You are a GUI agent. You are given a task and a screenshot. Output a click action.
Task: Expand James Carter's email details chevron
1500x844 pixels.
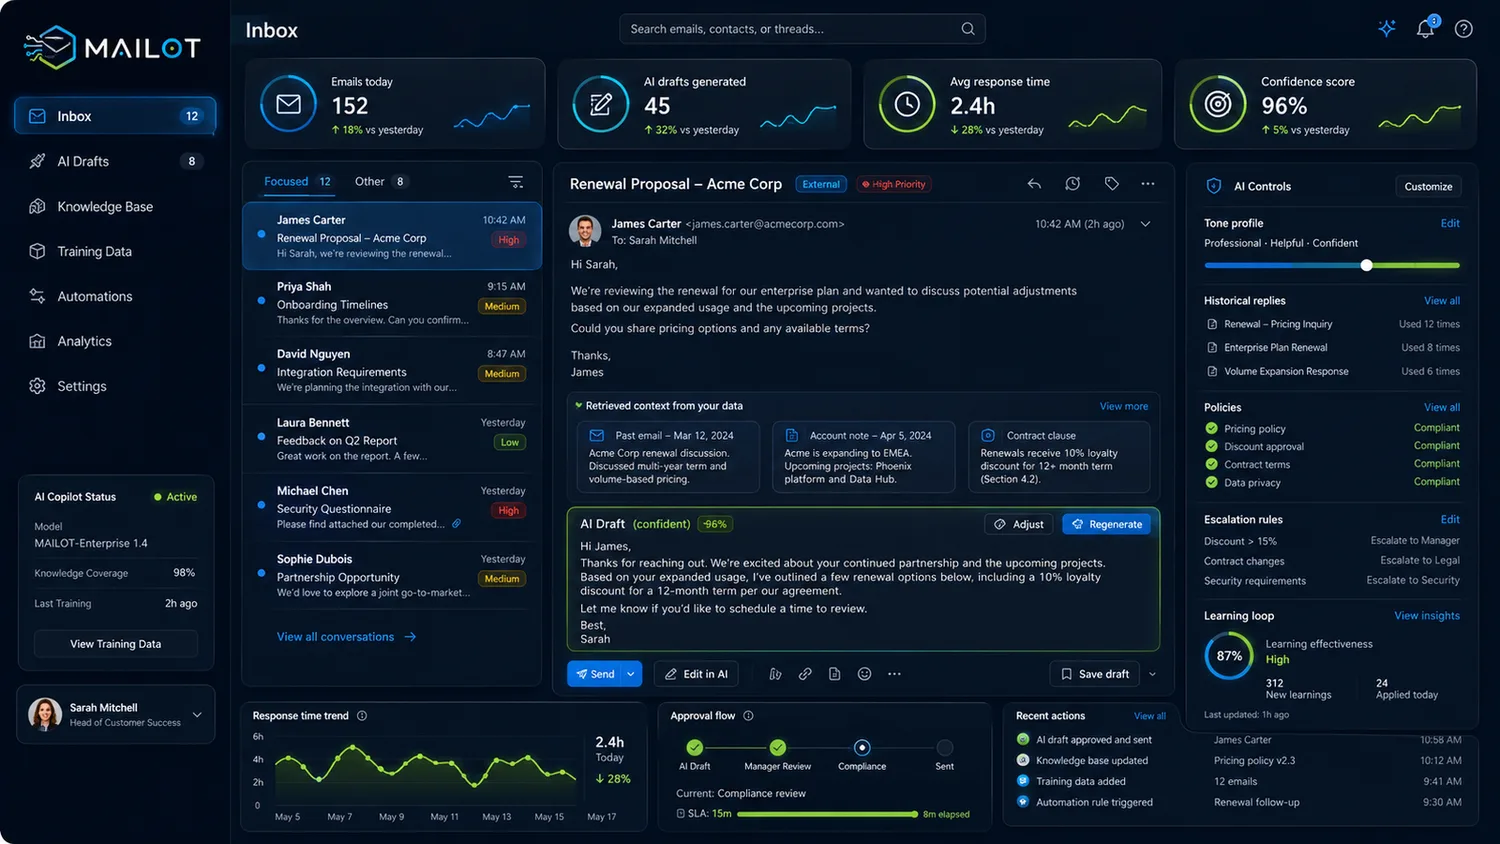click(1146, 224)
